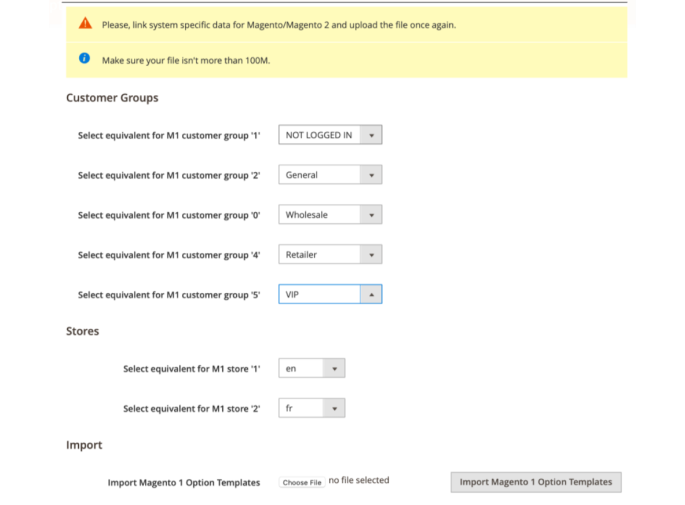Click the Choose File button

[x=301, y=482]
